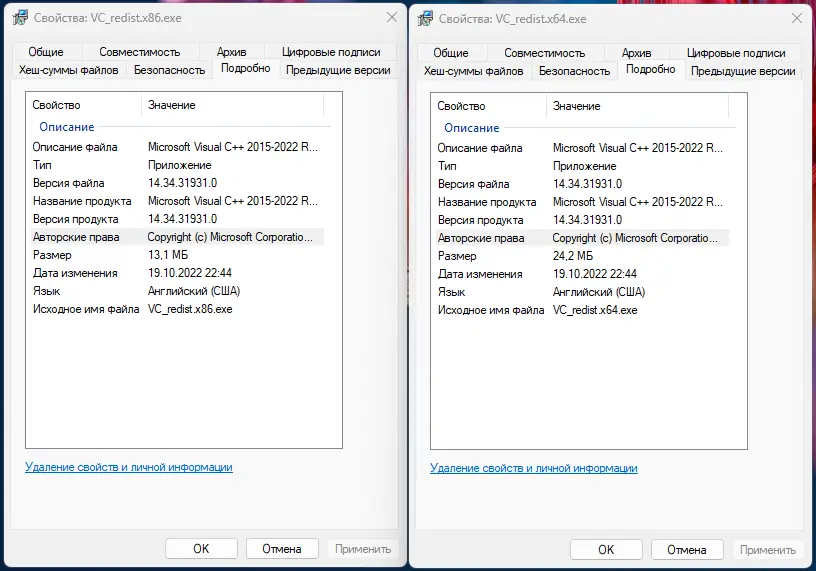Select Авторские права row in x64 window

(x=582, y=238)
